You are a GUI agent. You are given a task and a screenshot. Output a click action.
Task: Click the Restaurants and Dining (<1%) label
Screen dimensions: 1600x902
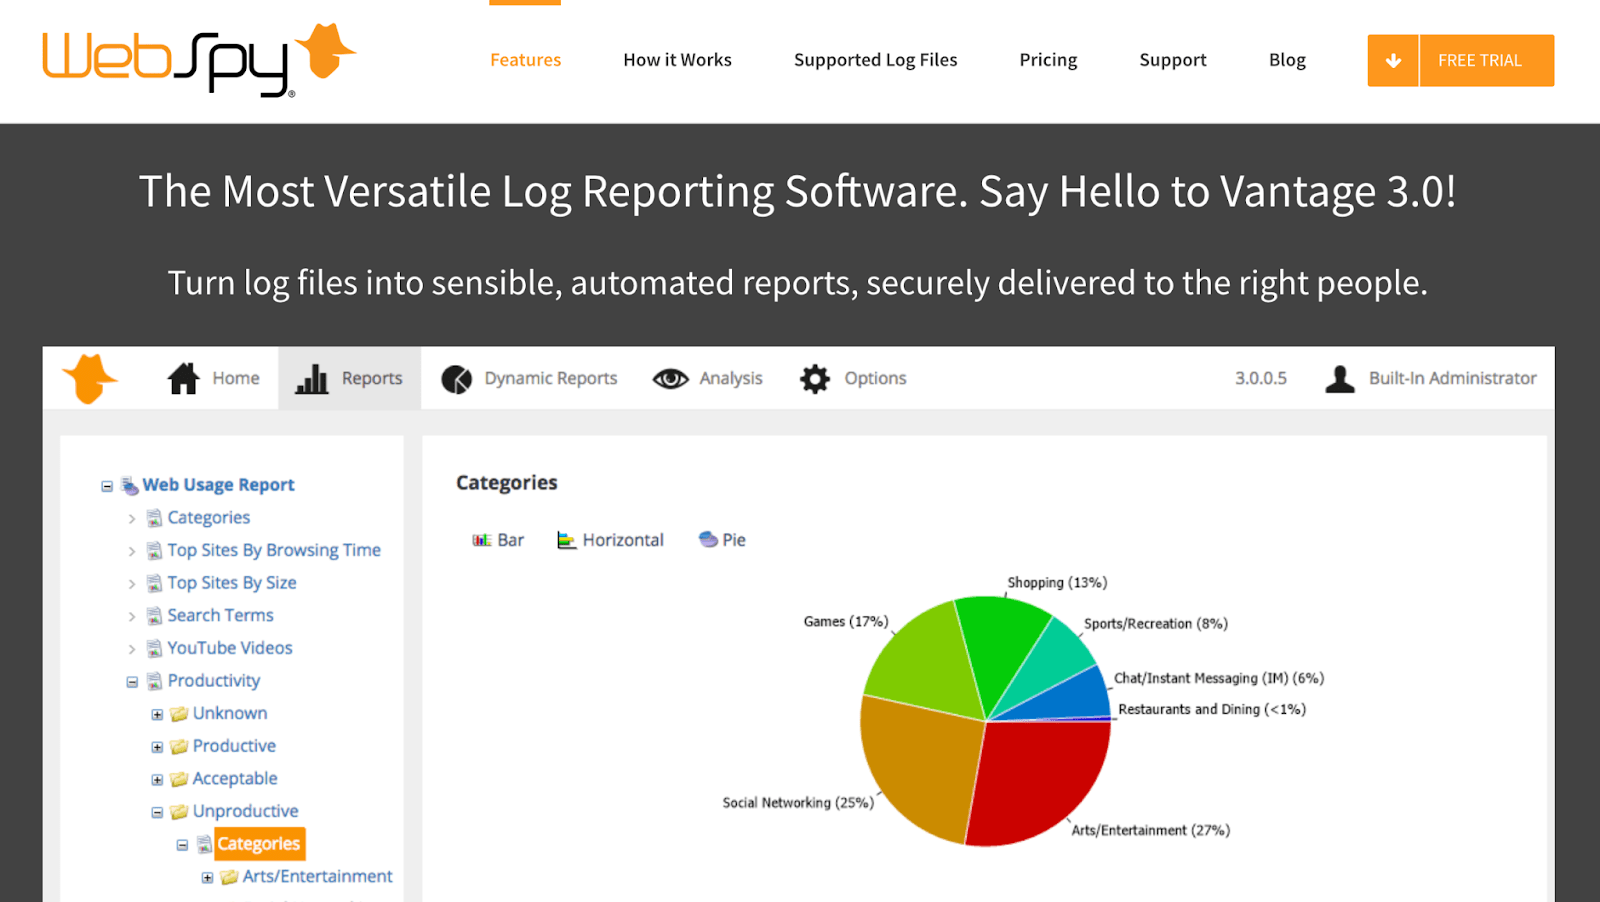coord(1212,709)
